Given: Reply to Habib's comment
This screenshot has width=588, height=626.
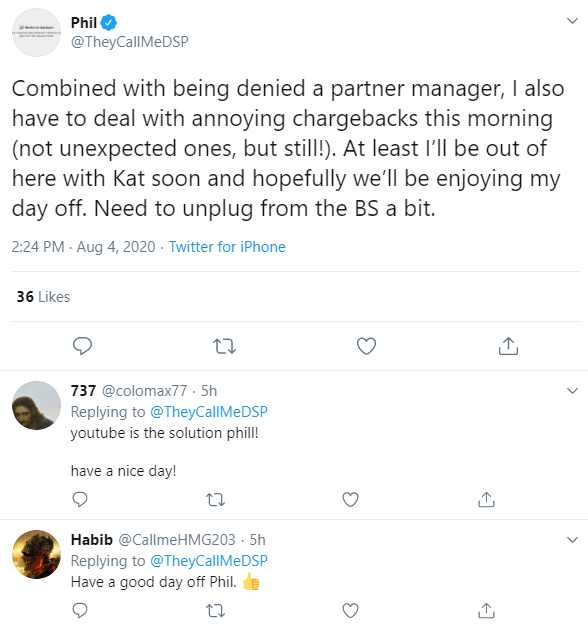Looking at the screenshot, I should (x=80, y=610).
